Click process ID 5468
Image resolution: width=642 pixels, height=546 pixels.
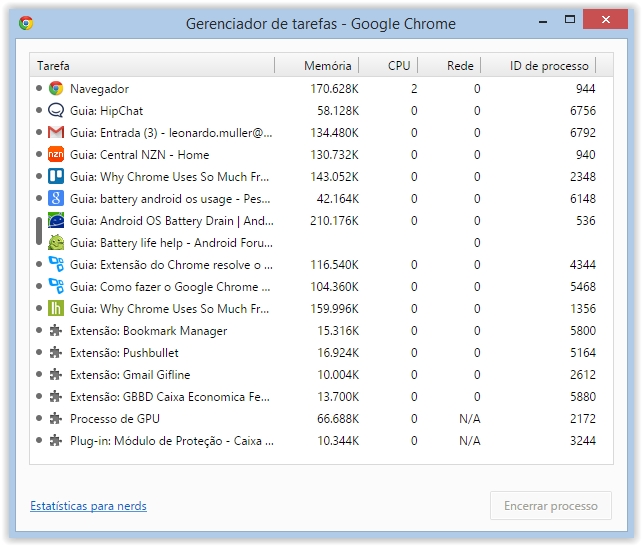[x=583, y=287]
